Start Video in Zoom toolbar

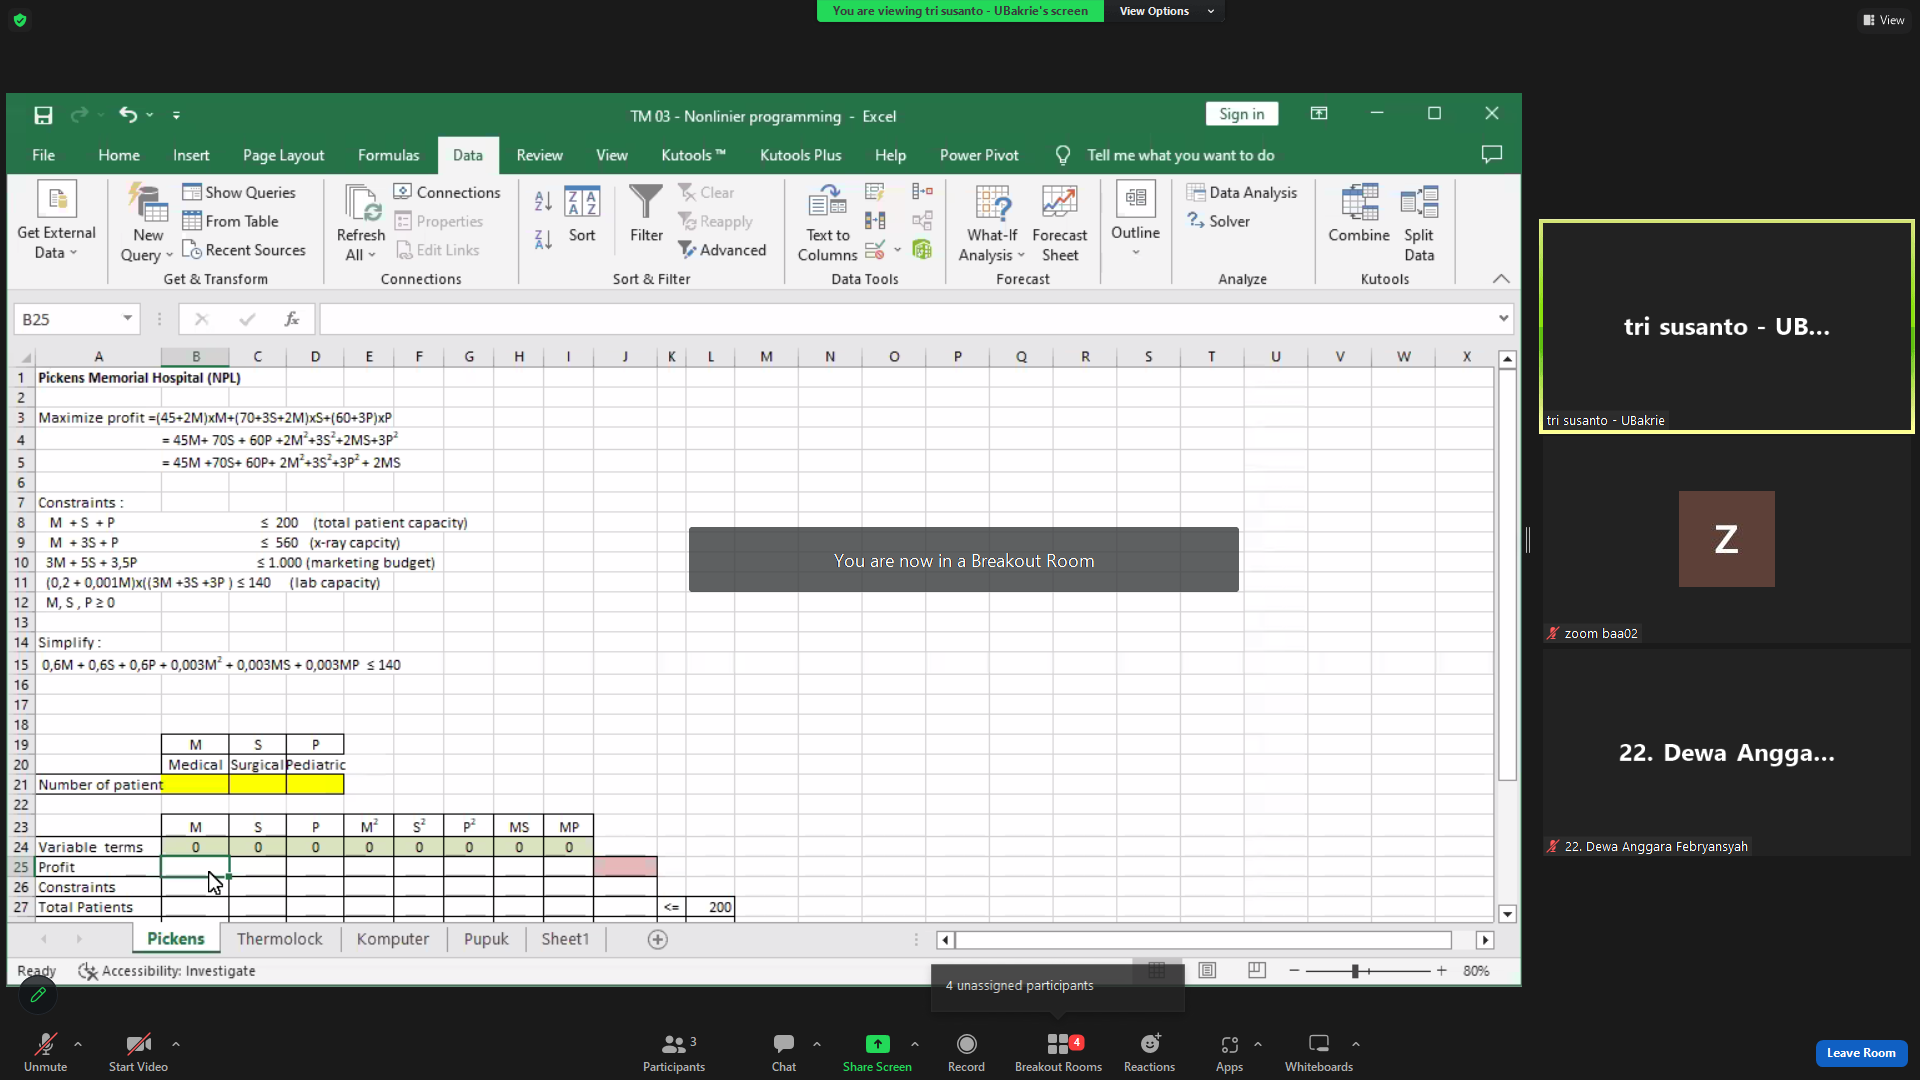click(138, 1052)
